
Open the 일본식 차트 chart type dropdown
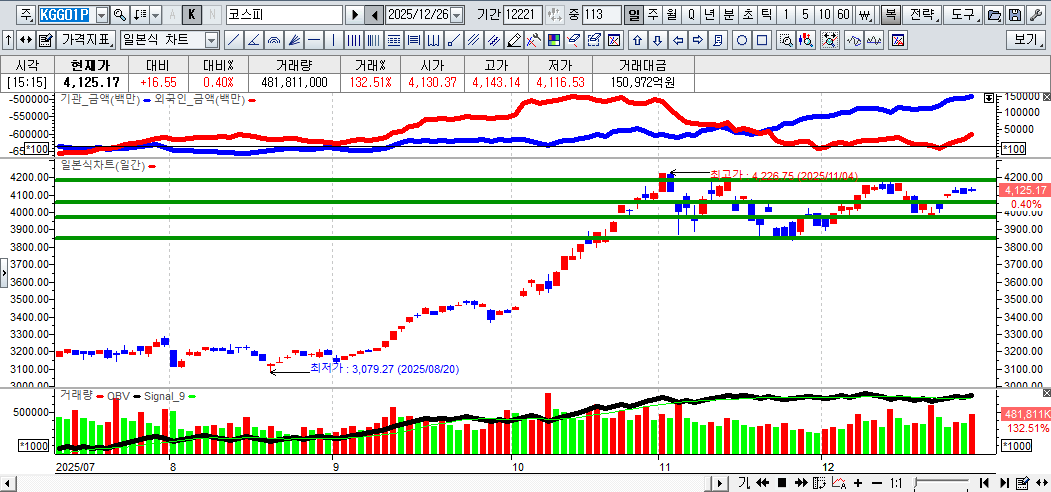pyautogui.click(x=211, y=40)
